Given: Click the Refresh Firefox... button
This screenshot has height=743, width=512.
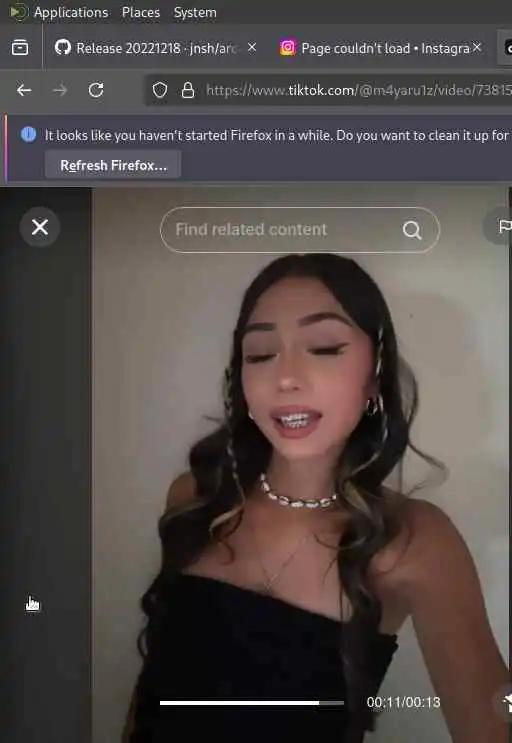Looking at the screenshot, I should tap(113, 165).
